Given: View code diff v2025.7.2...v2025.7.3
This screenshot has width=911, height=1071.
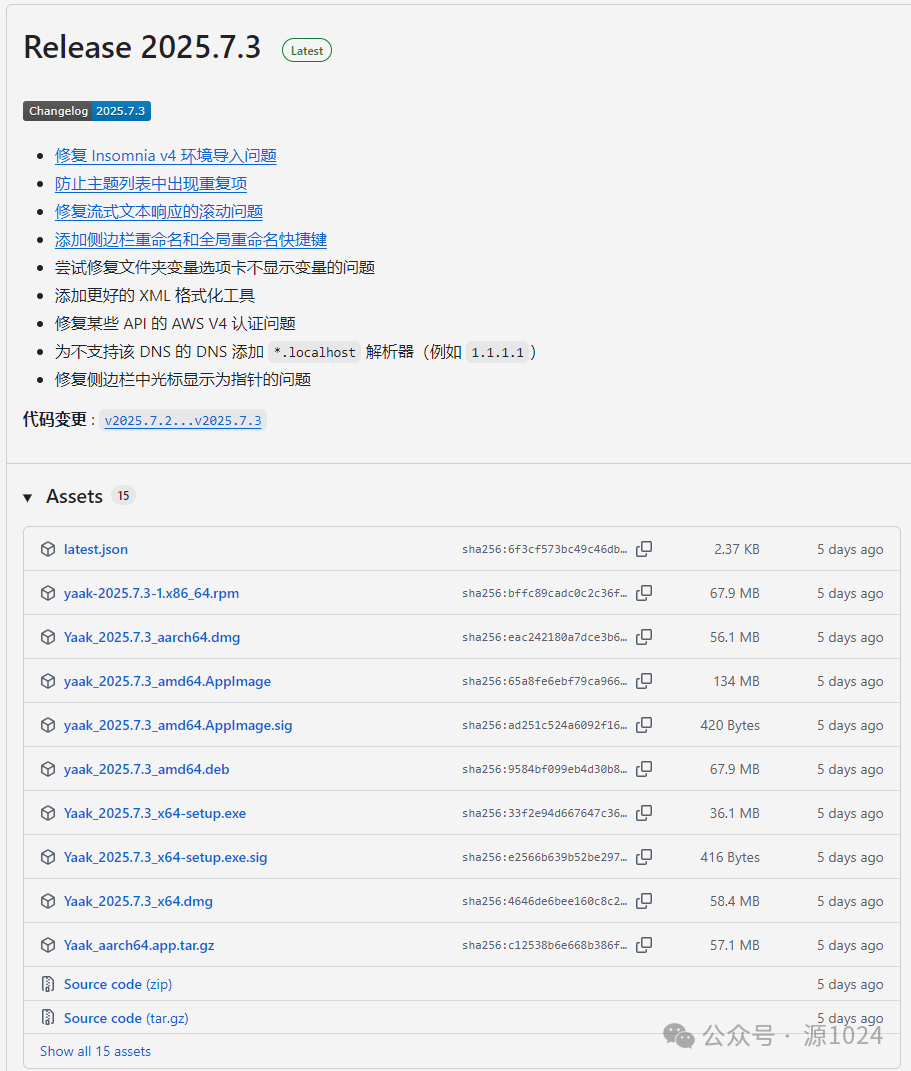Looking at the screenshot, I should tap(183, 420).
